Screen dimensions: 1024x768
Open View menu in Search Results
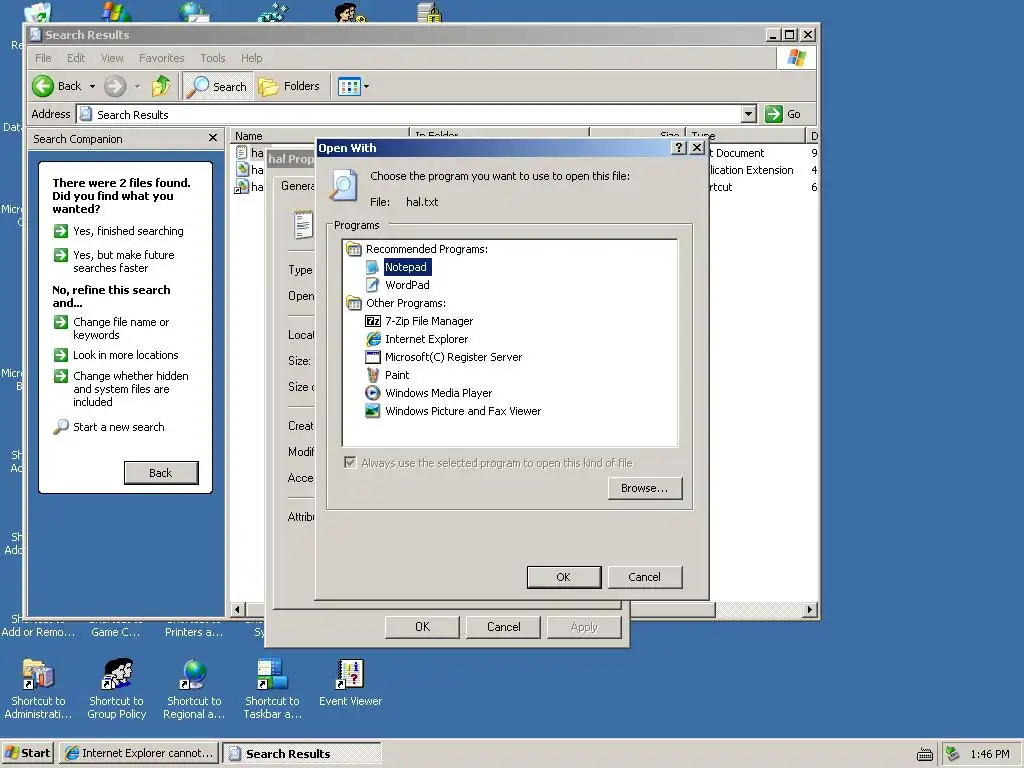pyautogui.click(x=112, y=58)
